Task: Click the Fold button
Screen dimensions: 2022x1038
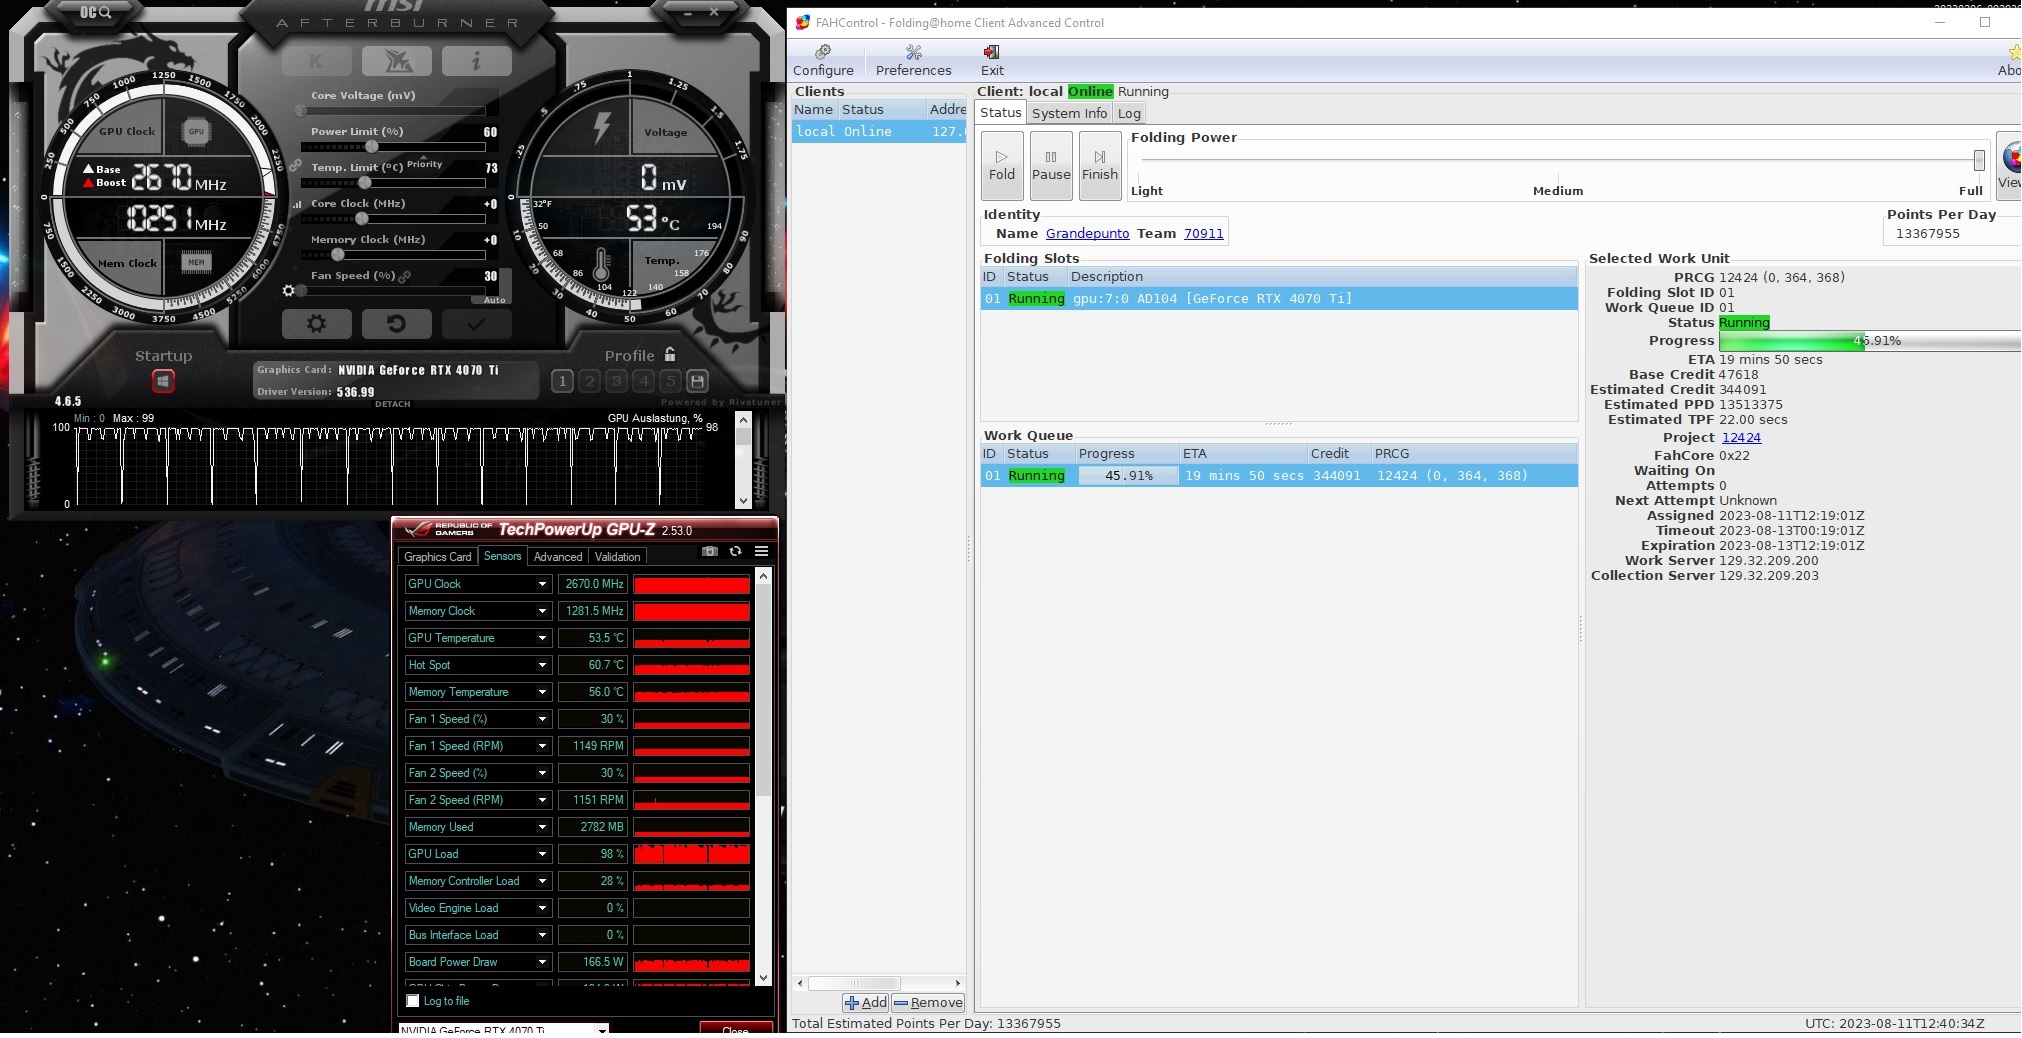Action: tap(1002, 165)
